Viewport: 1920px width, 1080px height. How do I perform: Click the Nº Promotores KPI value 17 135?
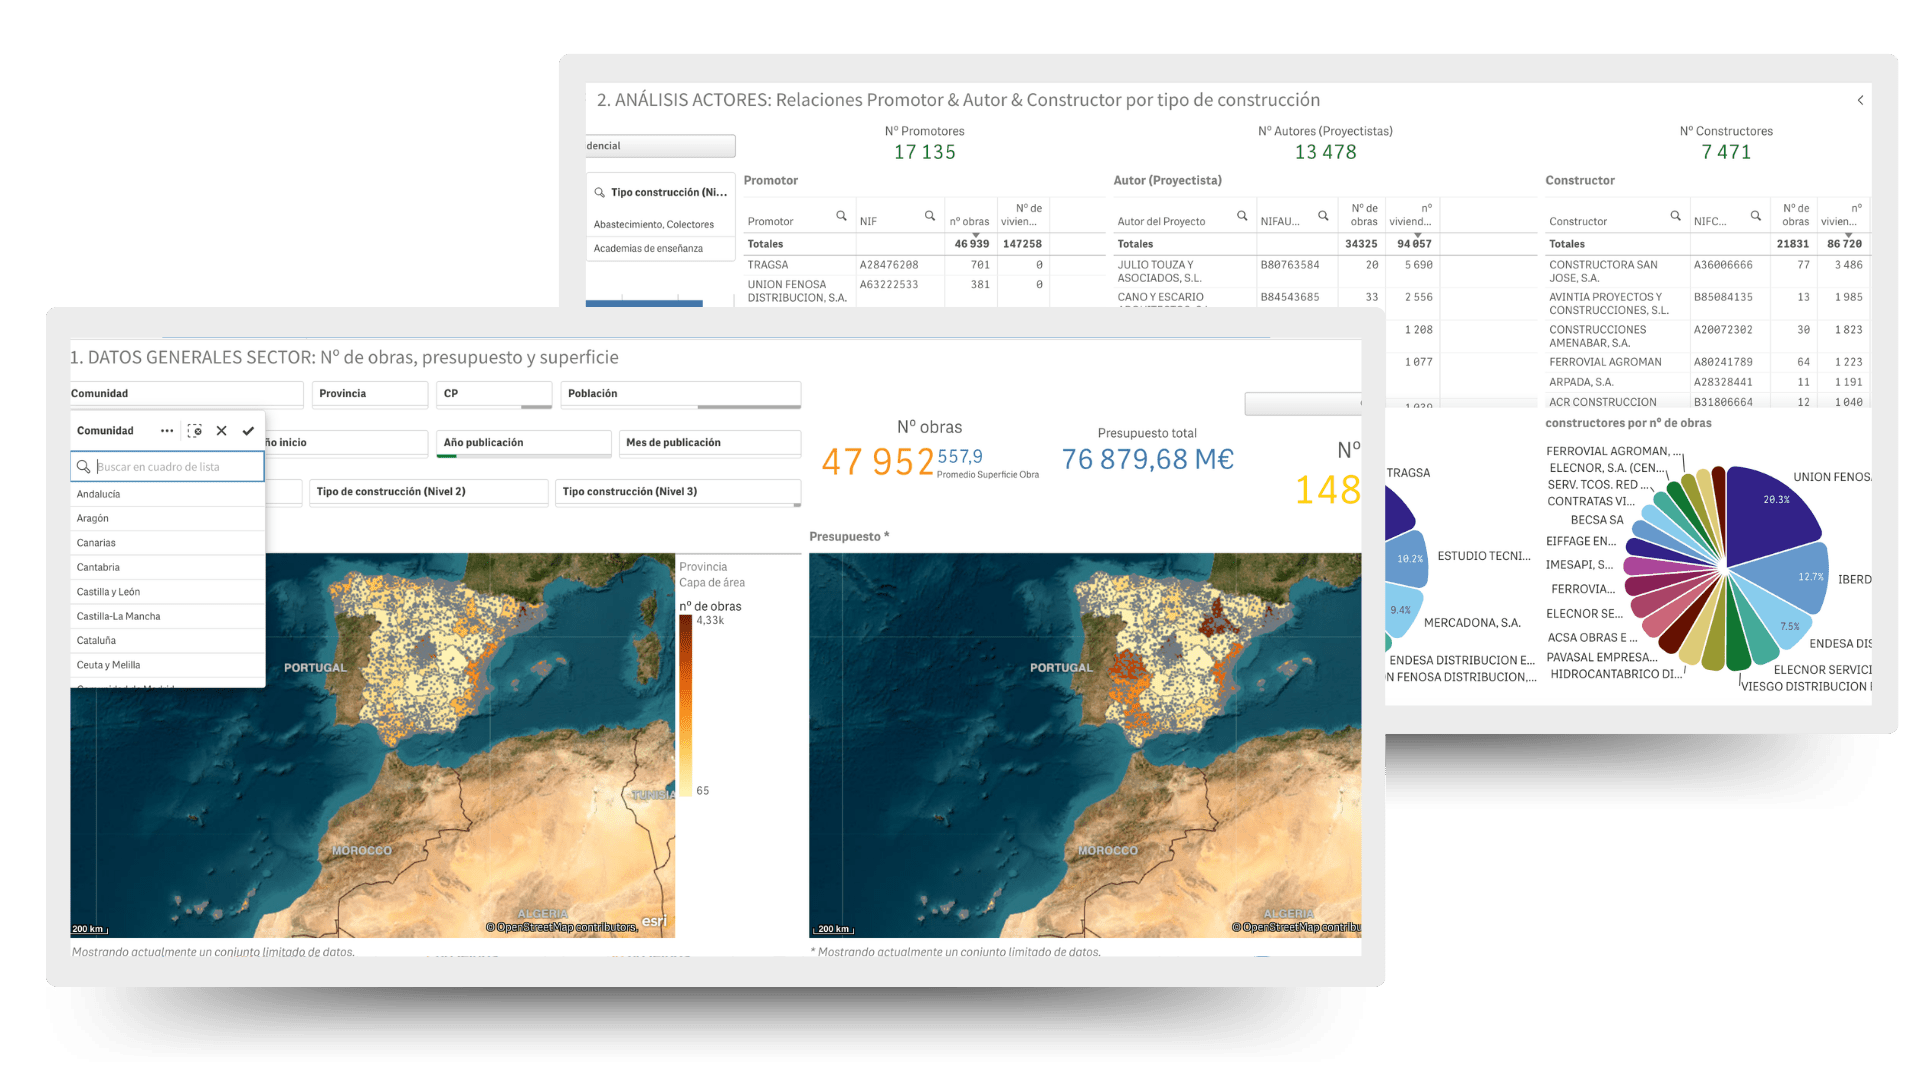925,152
